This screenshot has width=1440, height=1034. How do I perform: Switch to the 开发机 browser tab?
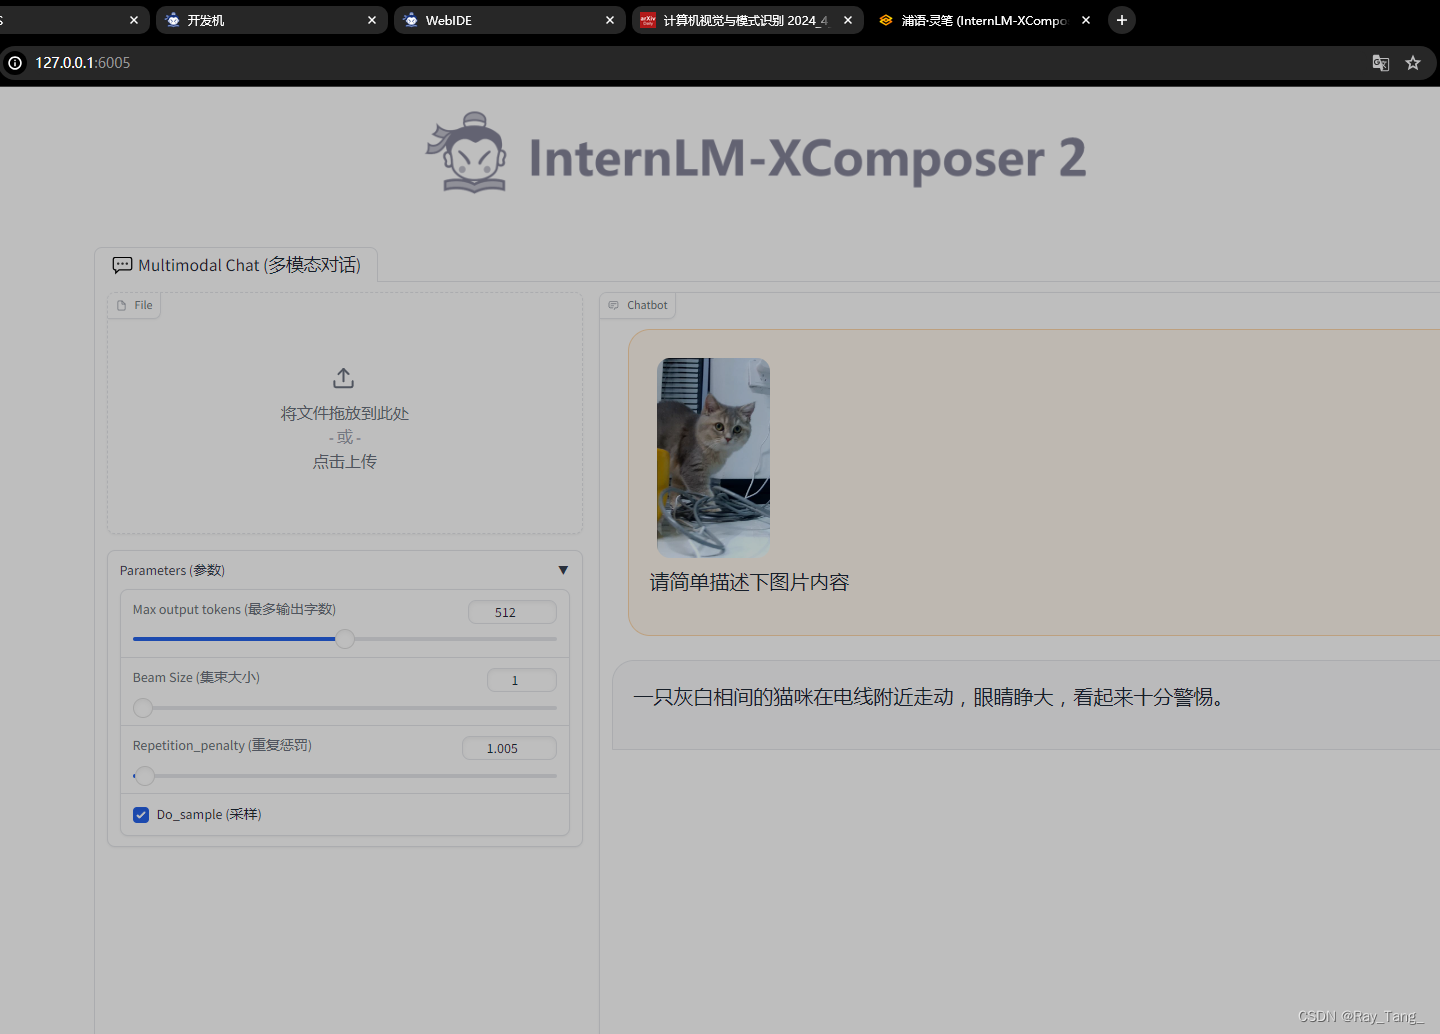pos(271,20)
